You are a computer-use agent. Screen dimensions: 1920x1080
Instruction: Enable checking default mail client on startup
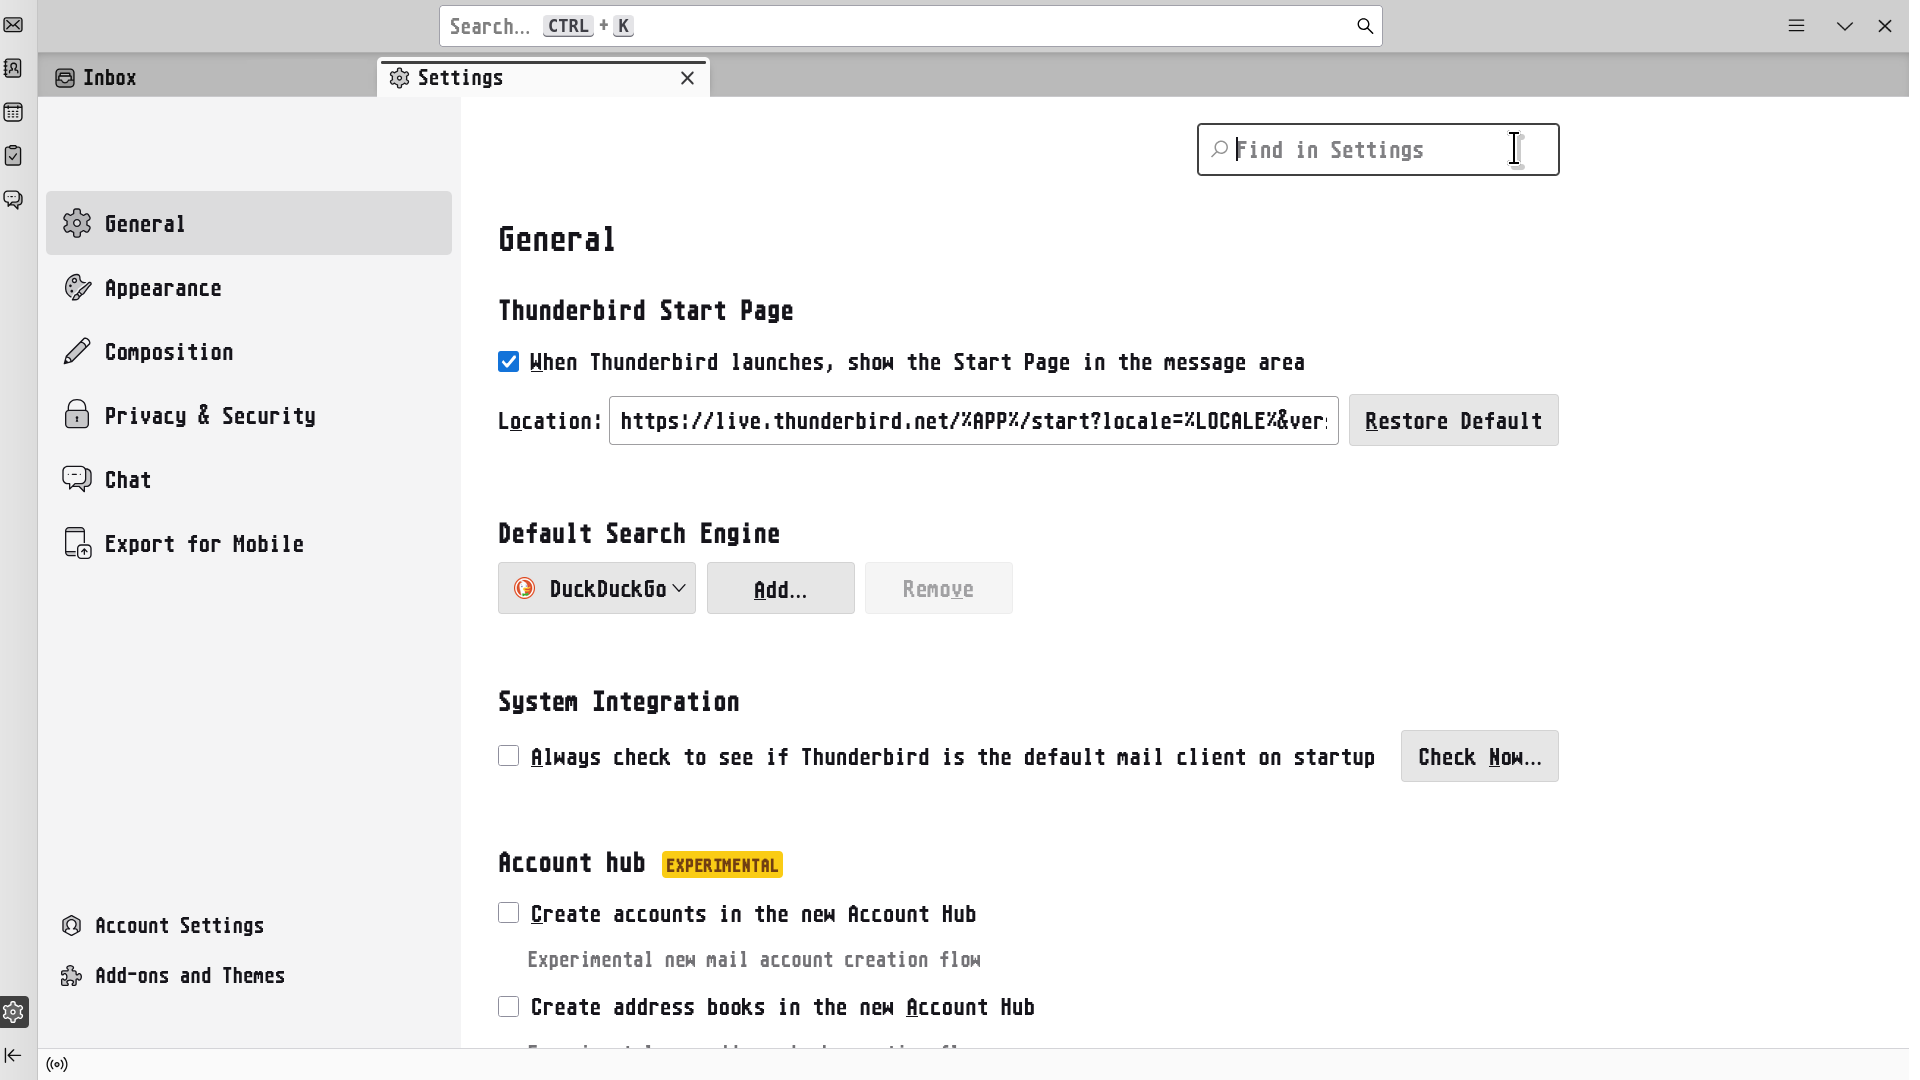tap(508, 757)
